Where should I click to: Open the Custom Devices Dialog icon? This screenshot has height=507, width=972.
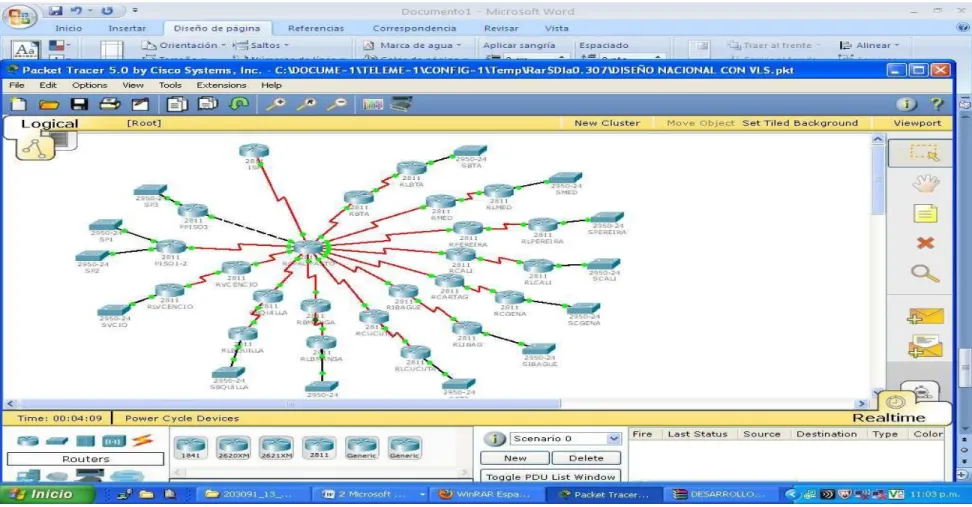click(x=401, y=104)
